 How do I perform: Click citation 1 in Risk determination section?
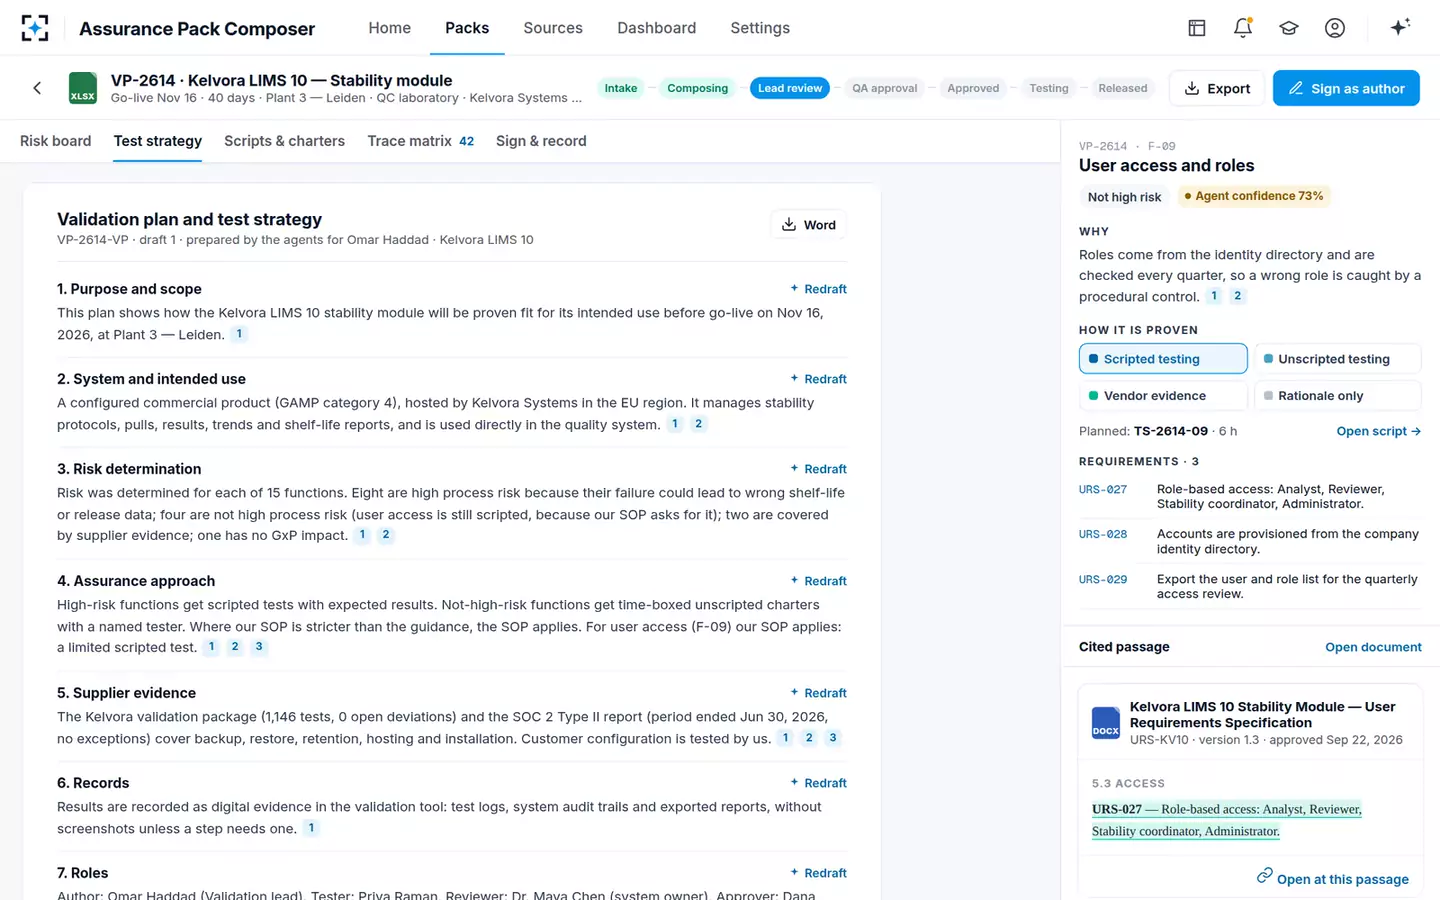point(362,535)
